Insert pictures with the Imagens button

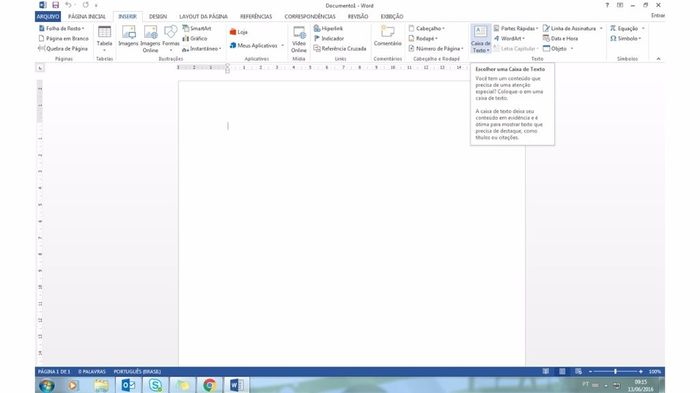point(128,37)
